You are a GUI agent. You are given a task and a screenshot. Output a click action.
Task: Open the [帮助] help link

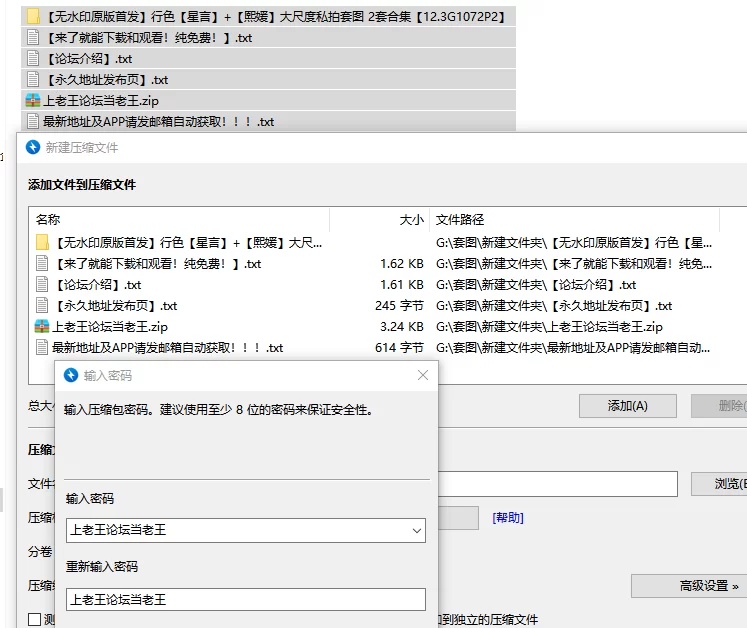coord(507,517)
